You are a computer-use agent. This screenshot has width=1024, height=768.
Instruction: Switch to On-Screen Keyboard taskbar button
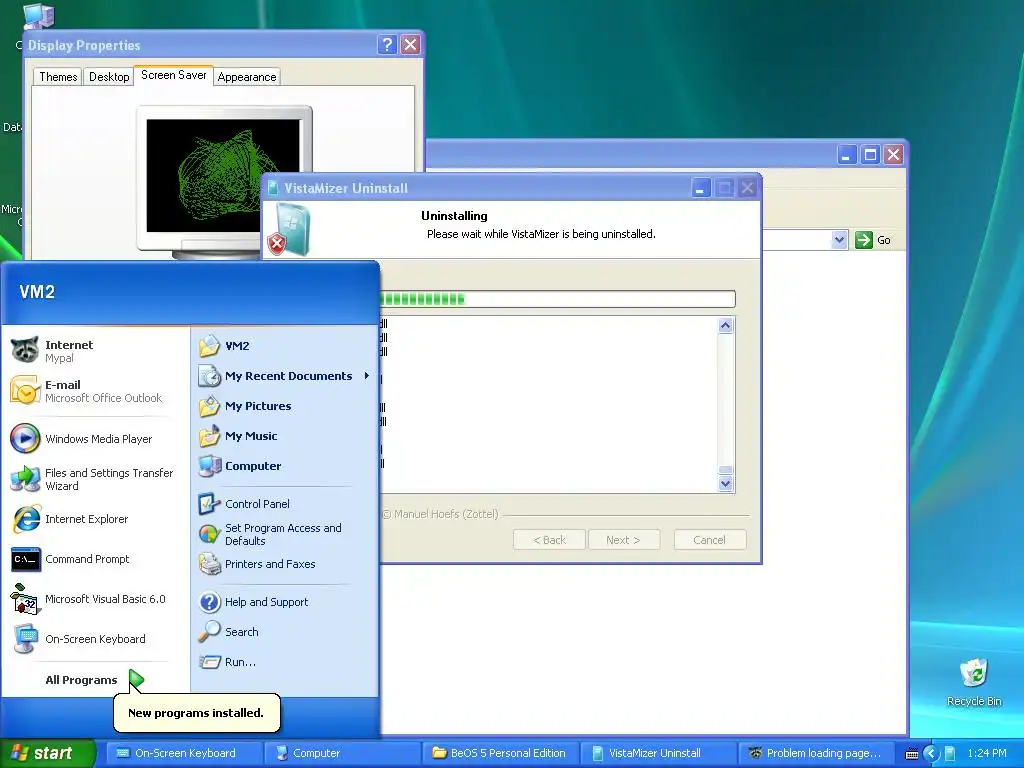(184, 753)
